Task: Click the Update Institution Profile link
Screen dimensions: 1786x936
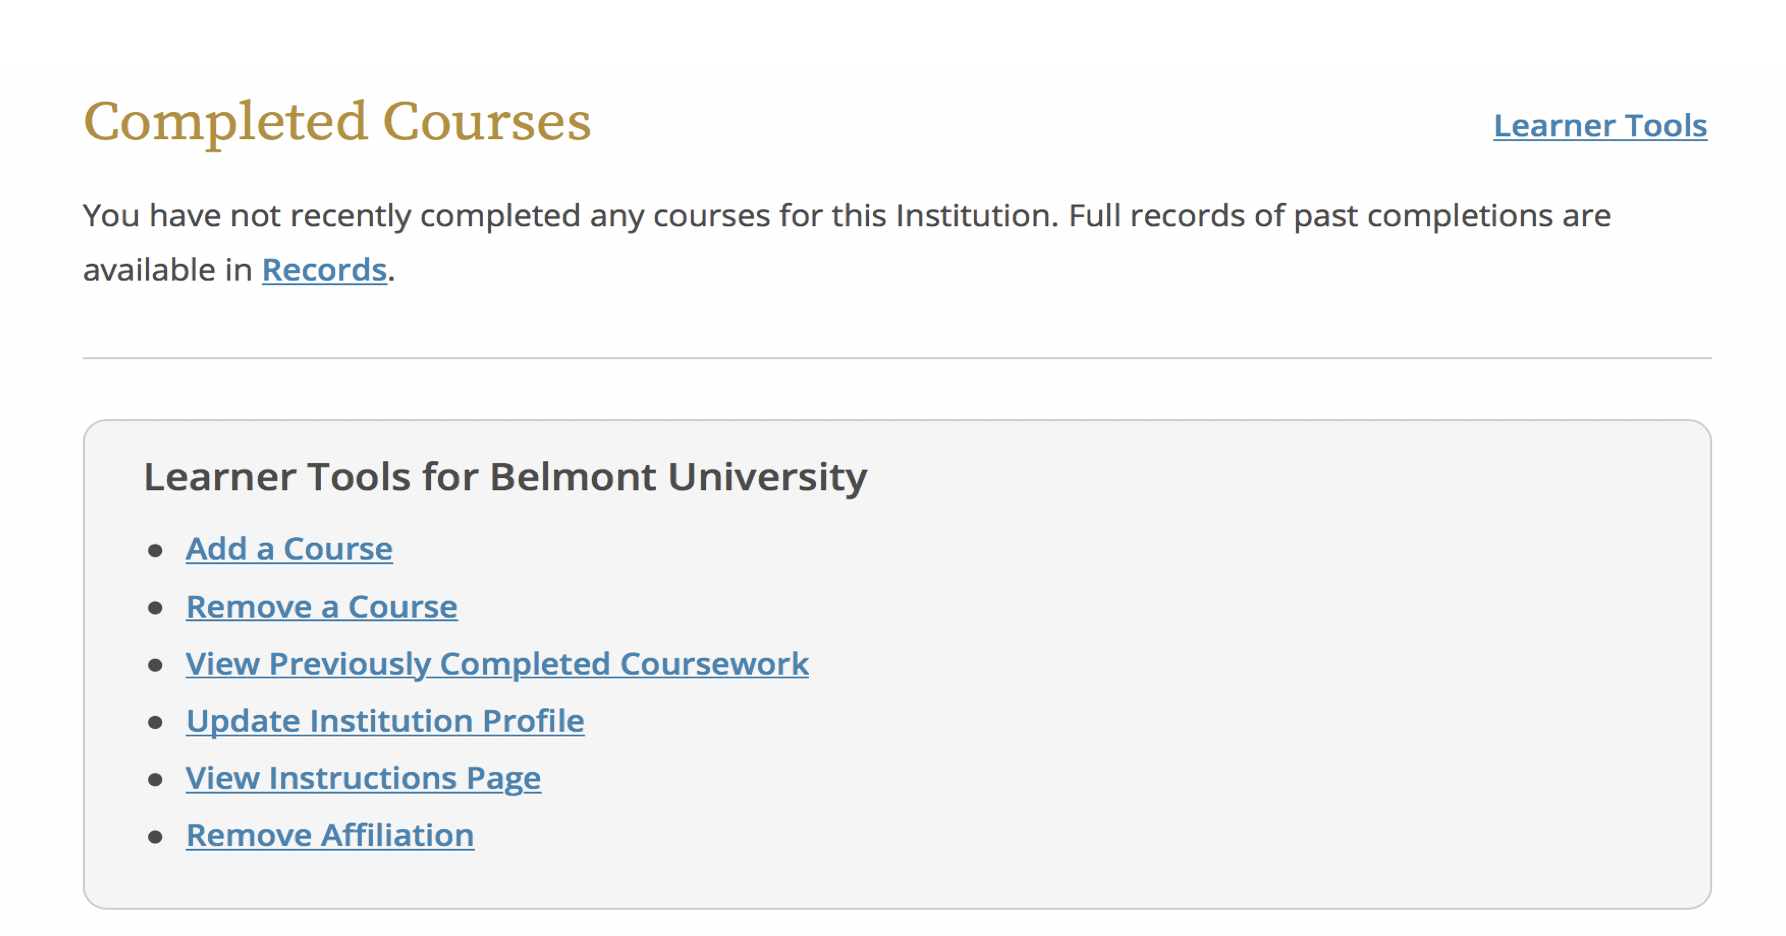Action: click(385, 721)
